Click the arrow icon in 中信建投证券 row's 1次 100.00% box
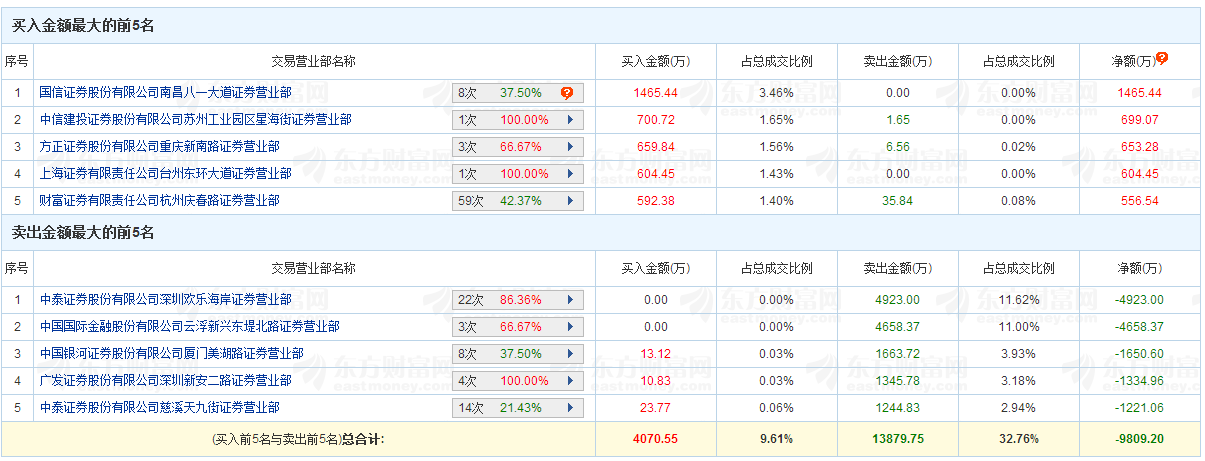1205x461 pixels. point(570,120)
